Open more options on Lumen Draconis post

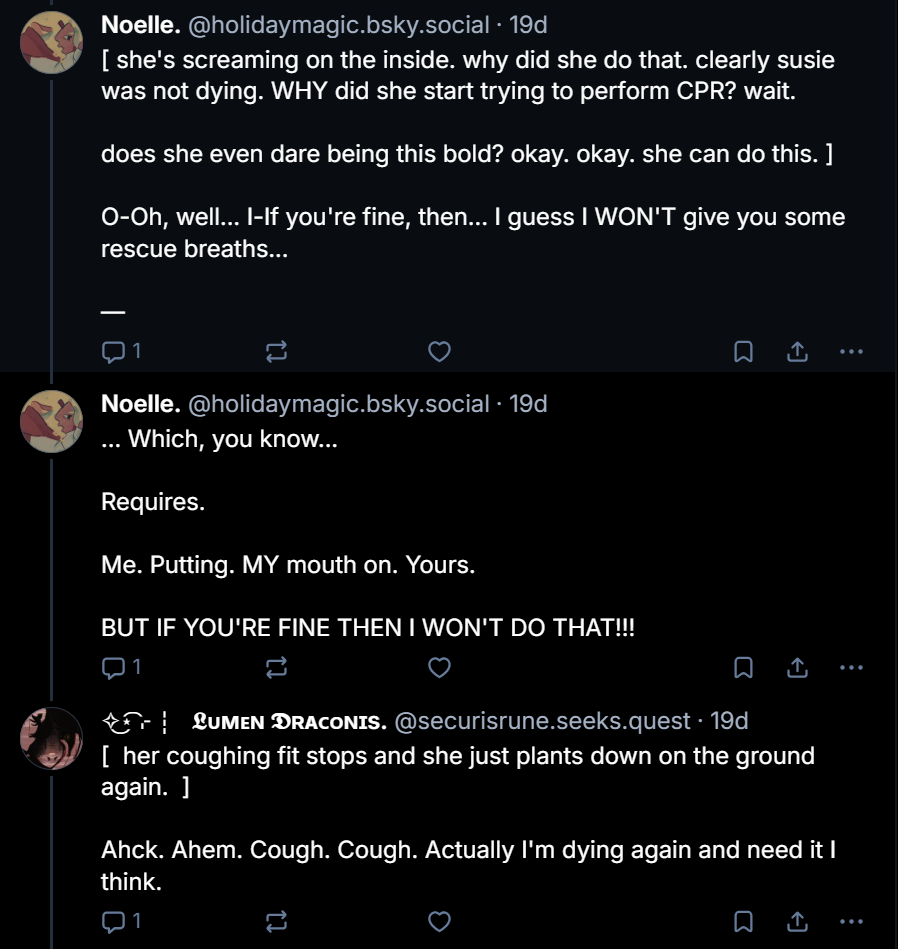click(x=851, y=920)
